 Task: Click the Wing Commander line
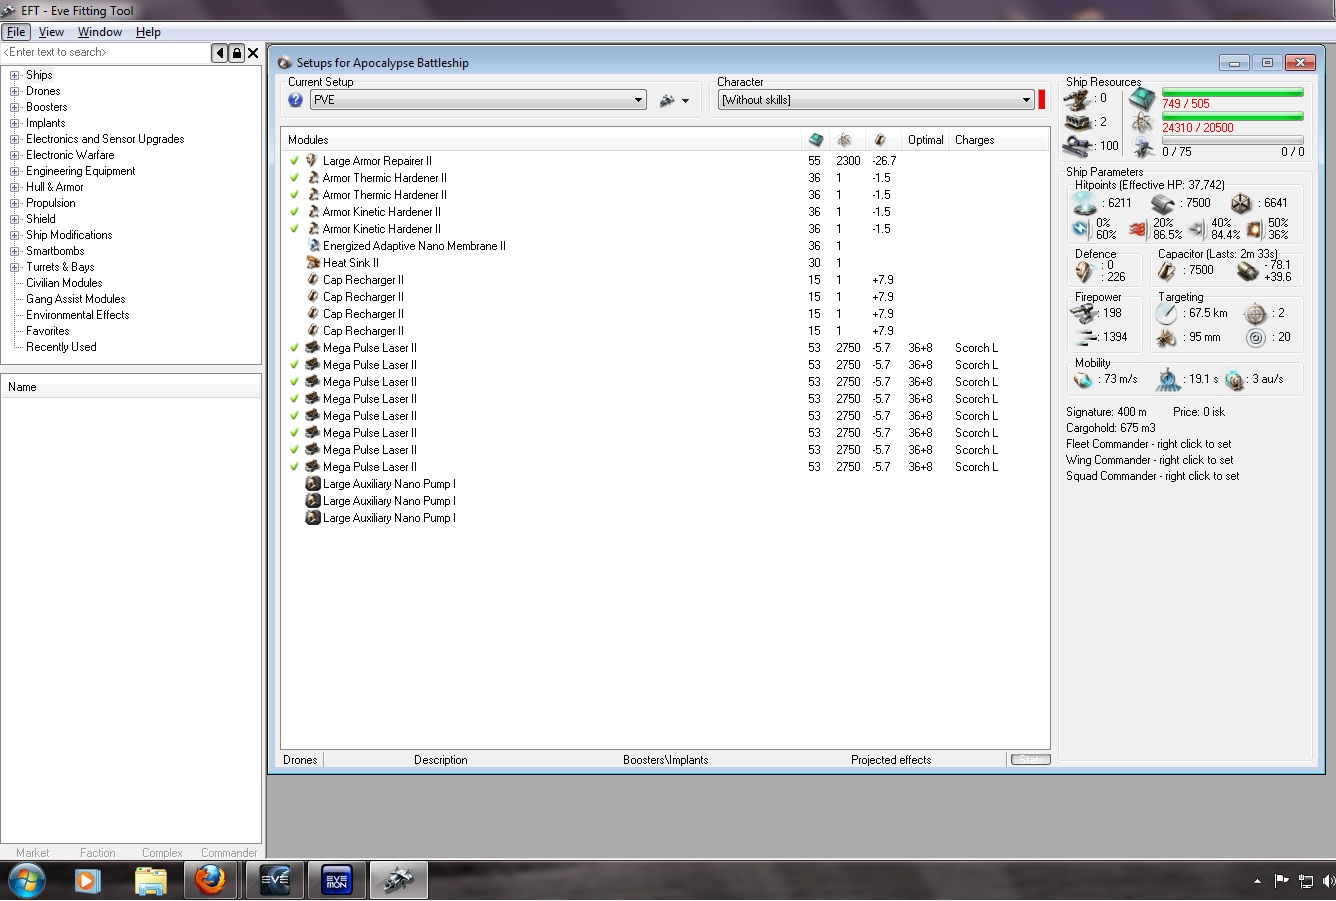point(1149,460)
